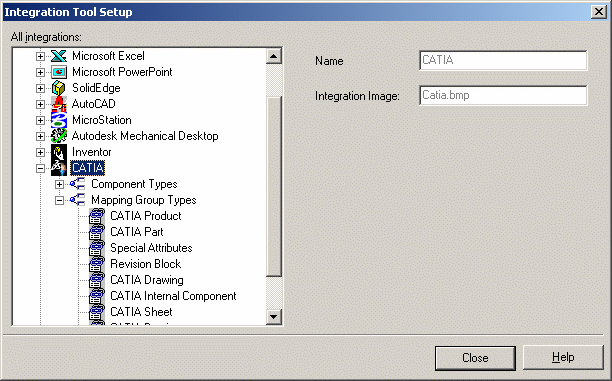Expand the AutoCAD node
The height and width of the screenshot is (381, 612).
[x=40, y=105]
